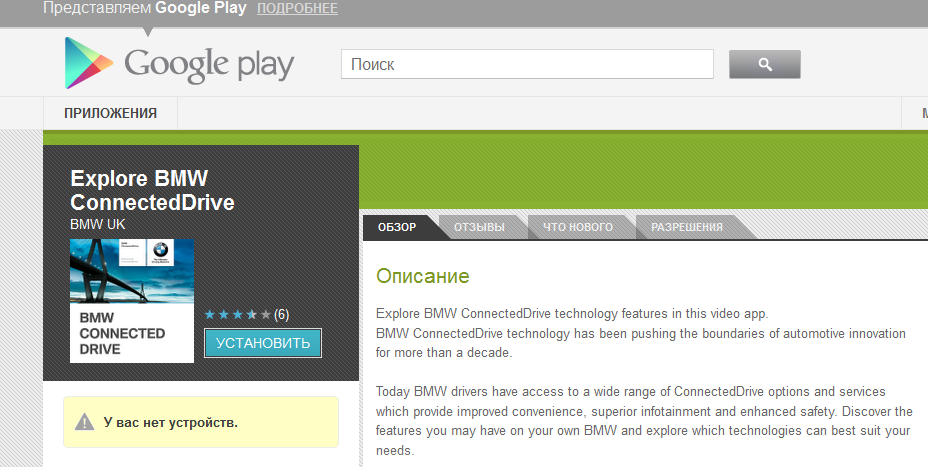Switch to the ОТЗЫВЫ tab
This screenshot has height=467, width=928.
[479, 227]
